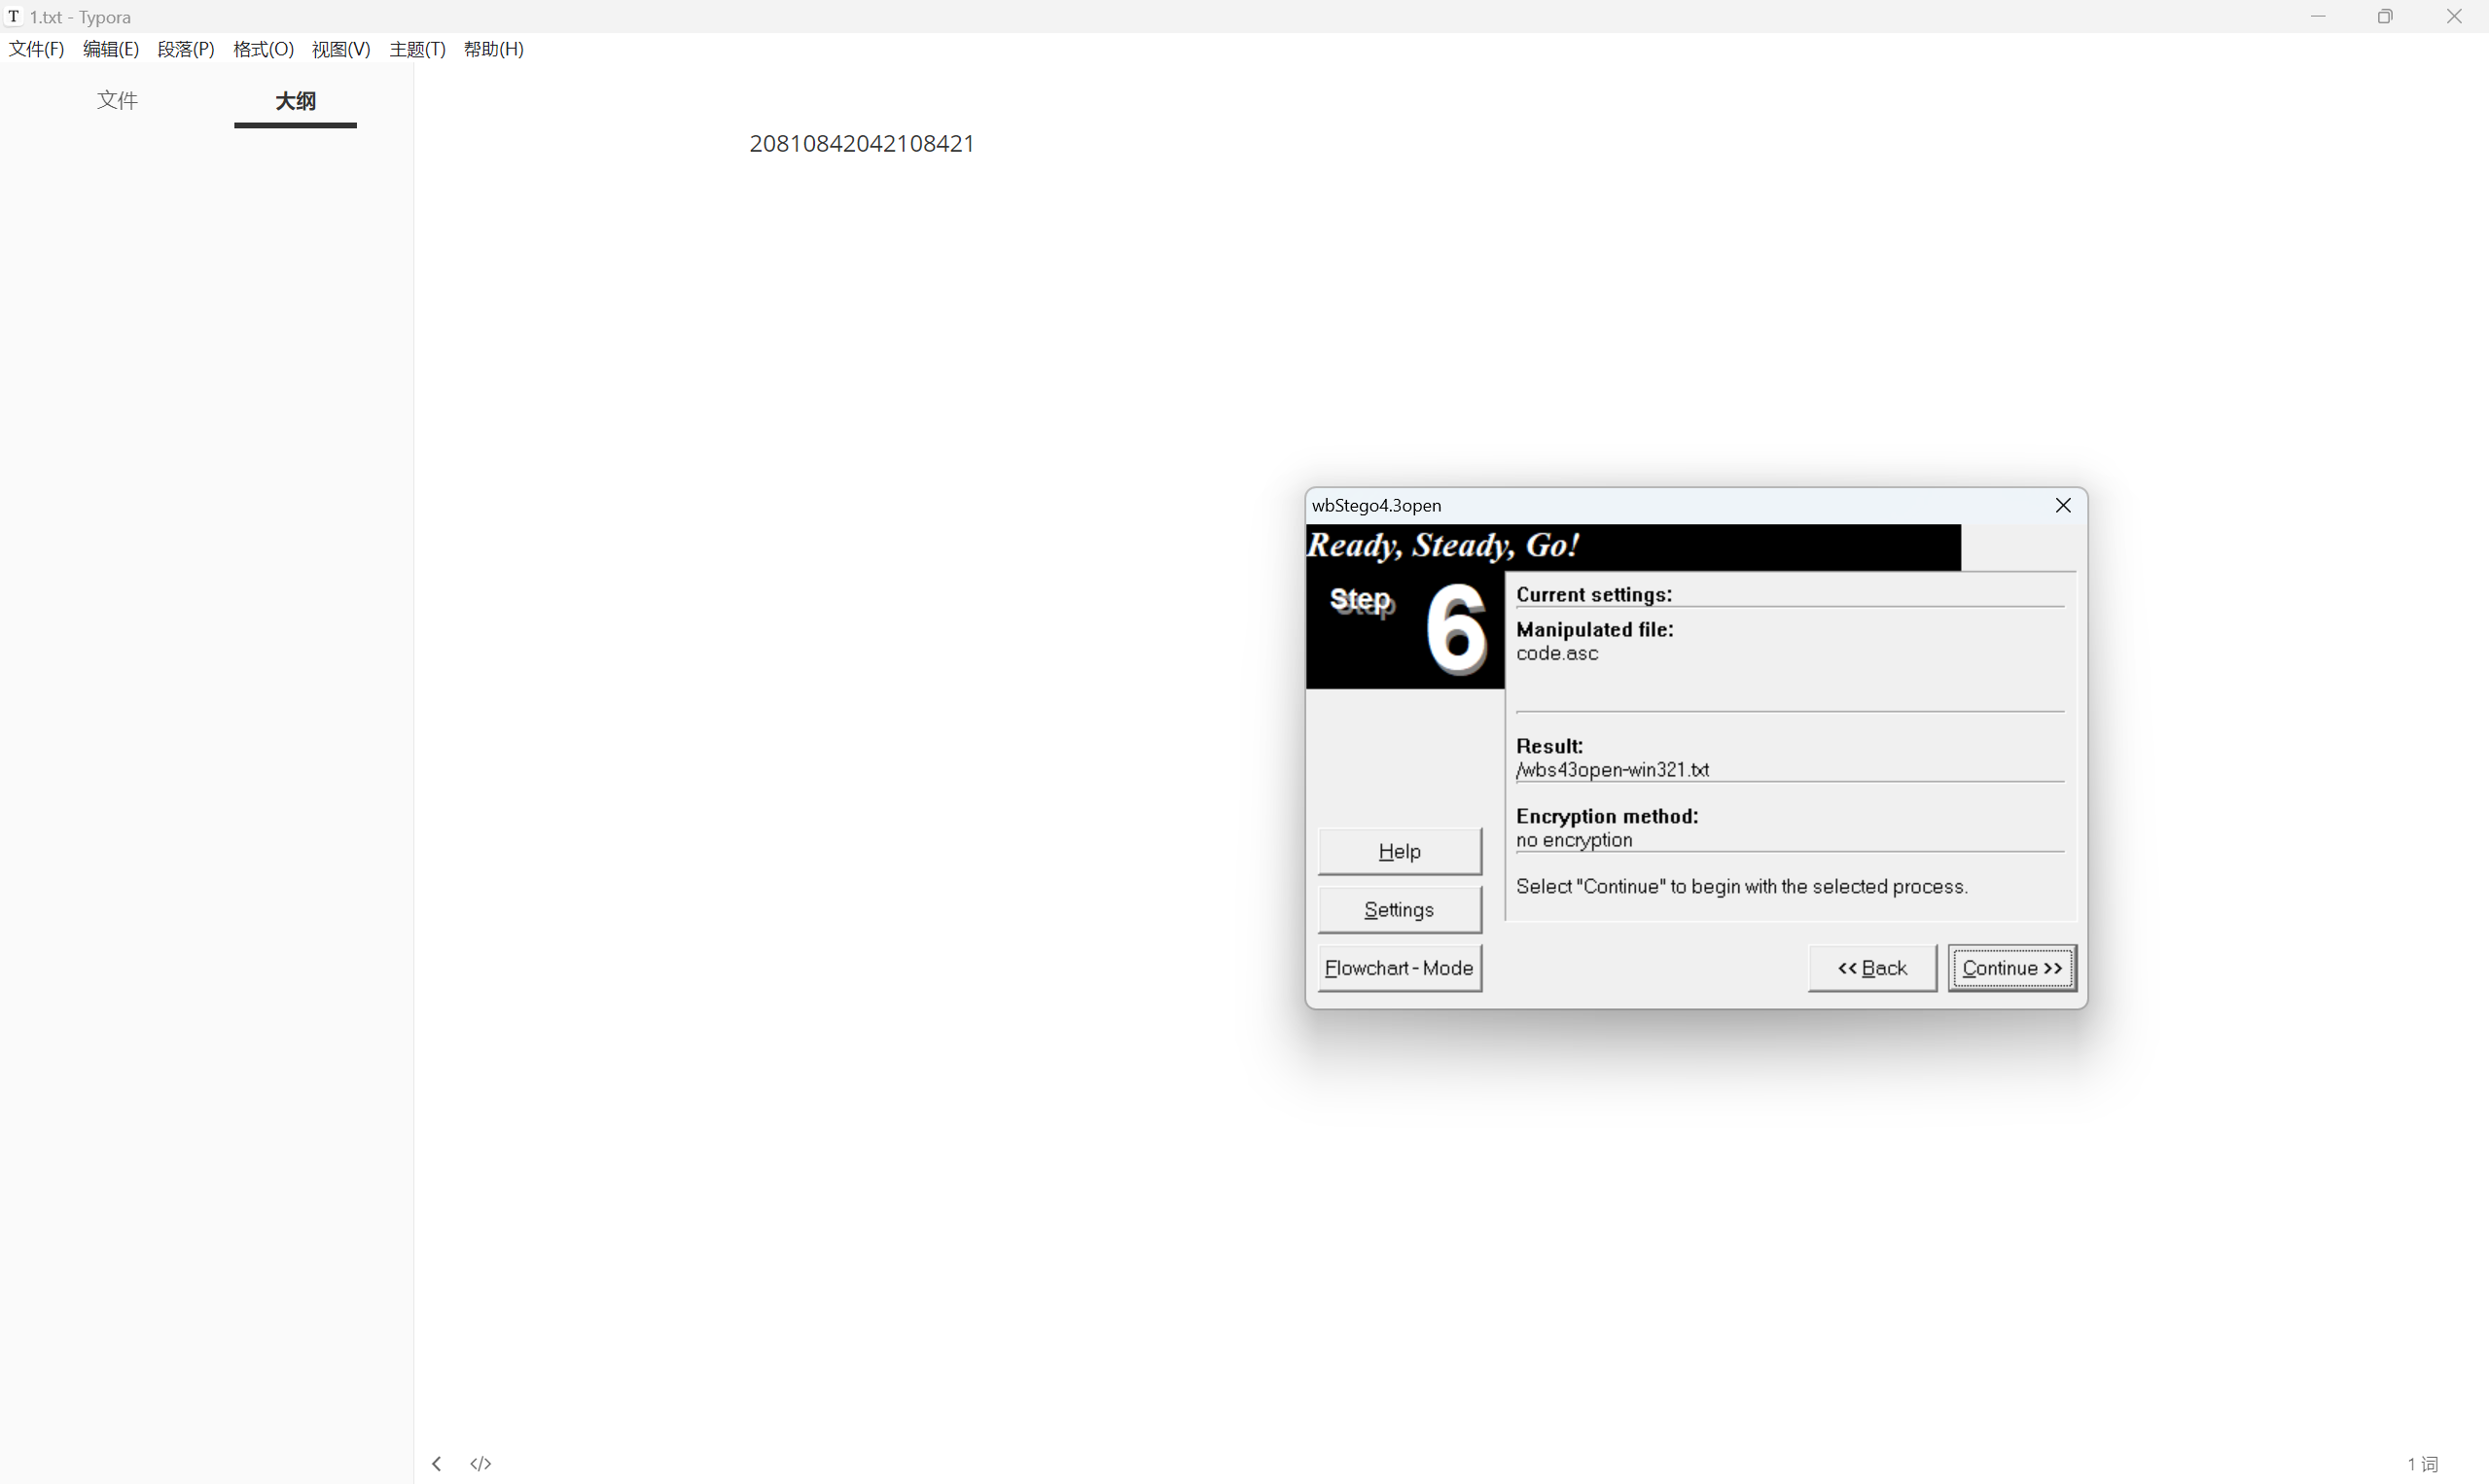
Task: Switch to the 大纲 sidebar tab
Action: tap(295, 101)
